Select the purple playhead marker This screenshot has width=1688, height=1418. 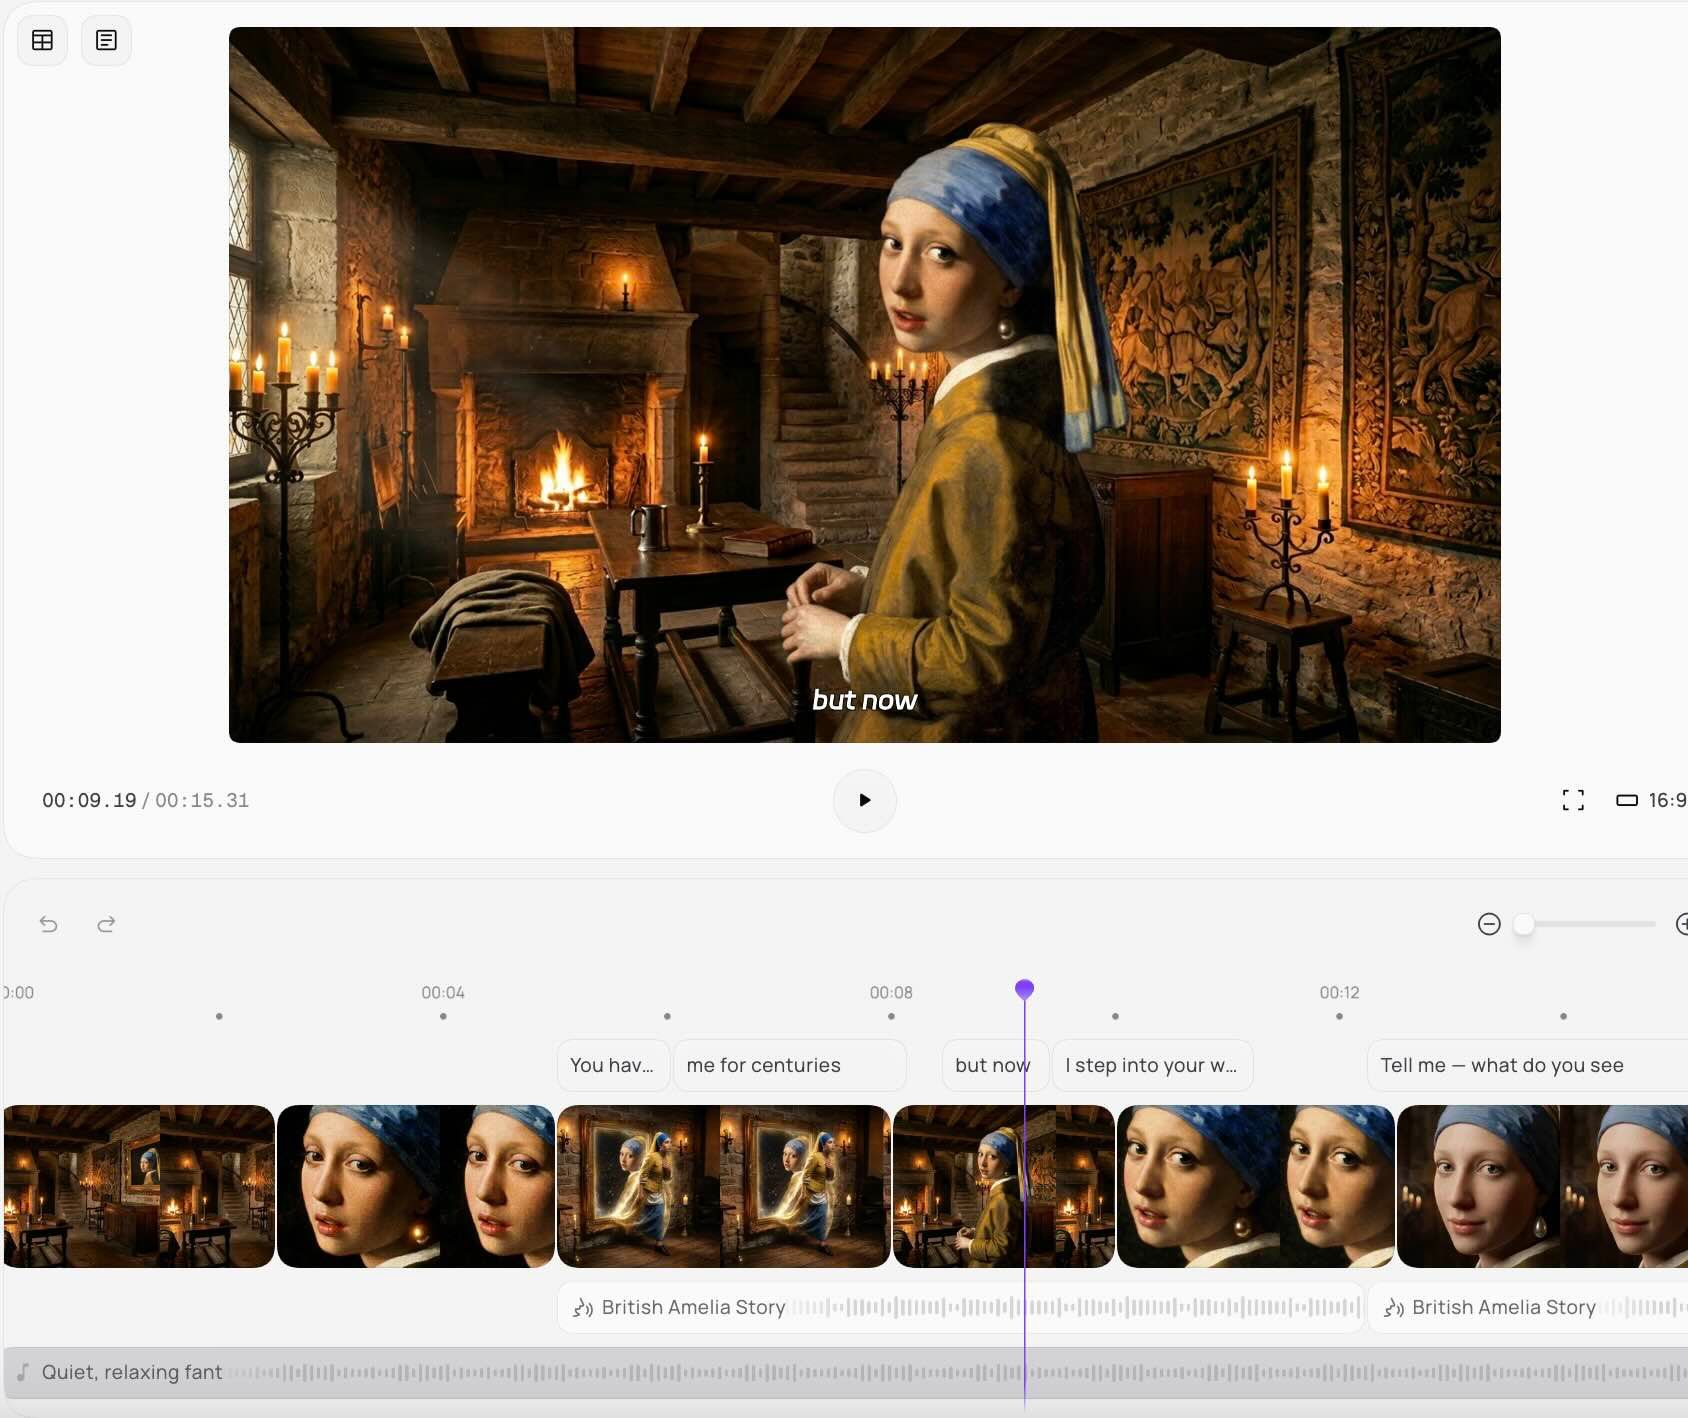click(1024, 989)
